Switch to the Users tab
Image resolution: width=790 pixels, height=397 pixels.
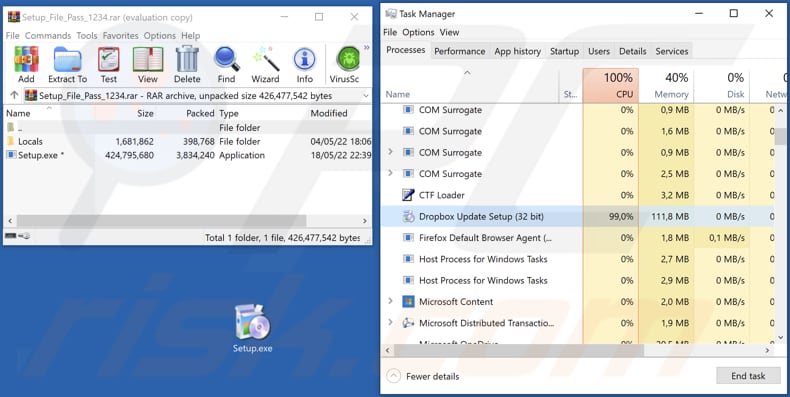coord(599,51)
